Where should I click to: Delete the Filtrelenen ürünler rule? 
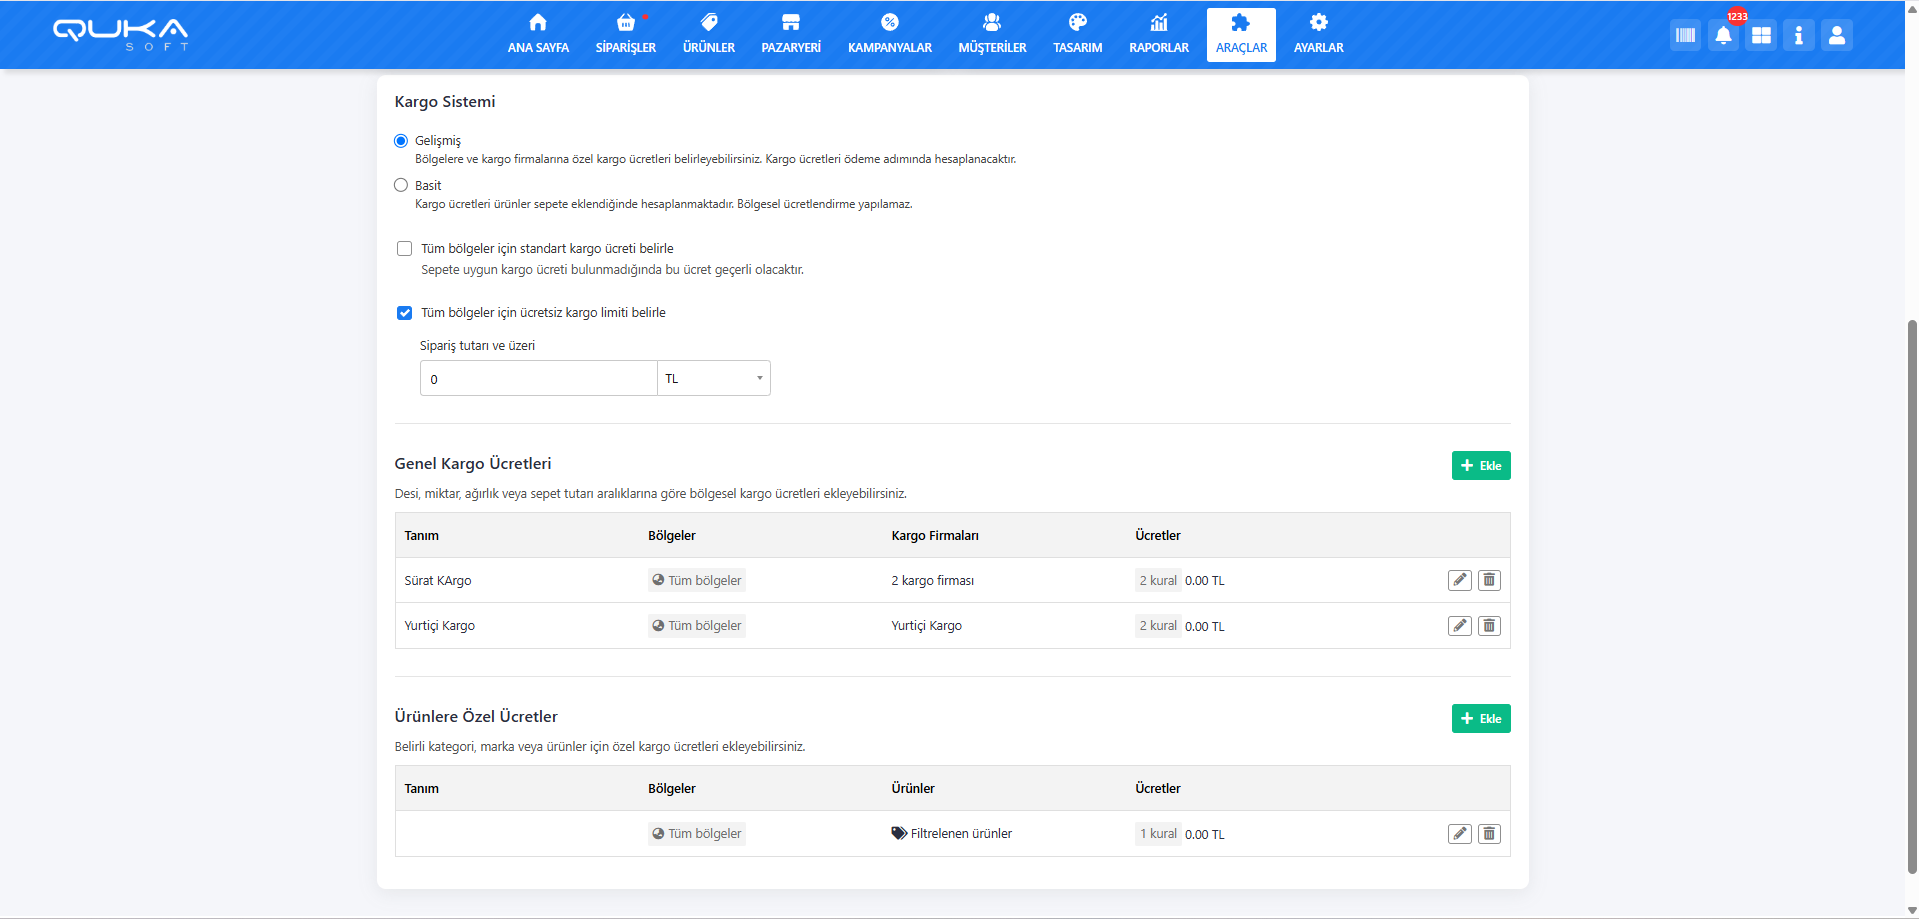[1489, 834]
